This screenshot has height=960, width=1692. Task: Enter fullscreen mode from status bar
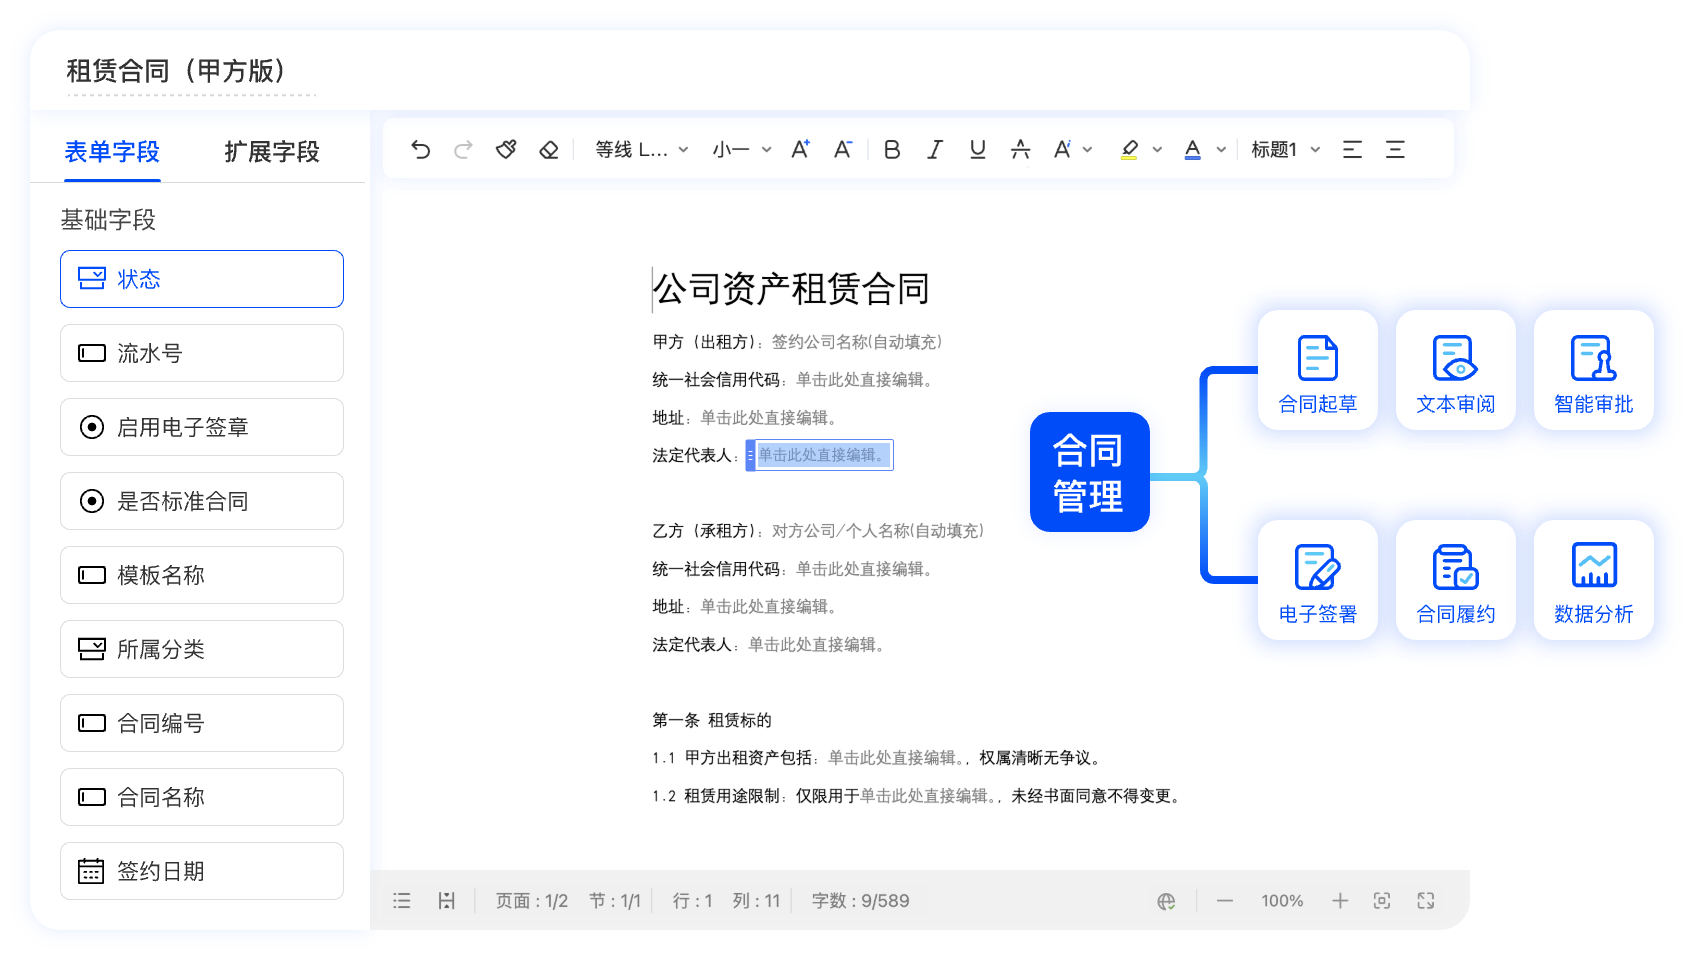tap(1426, 901)
